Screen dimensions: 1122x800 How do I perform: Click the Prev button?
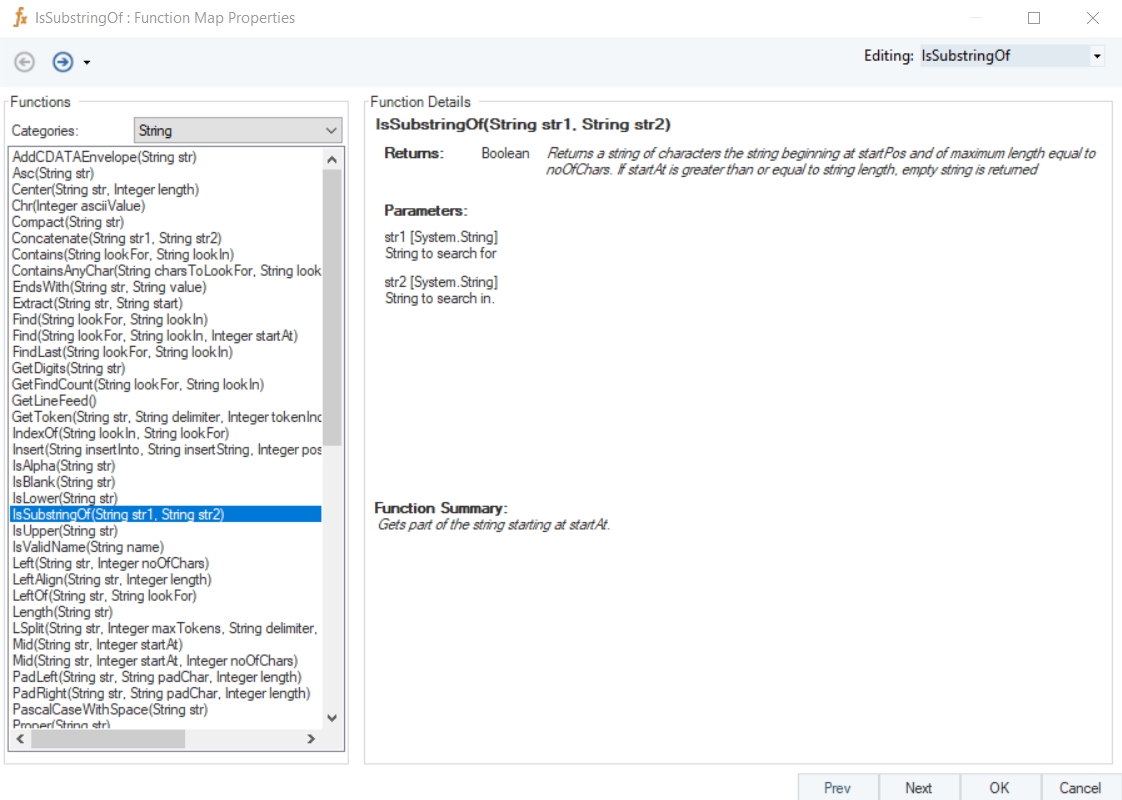pyautogui.click(x=837, y=787)
